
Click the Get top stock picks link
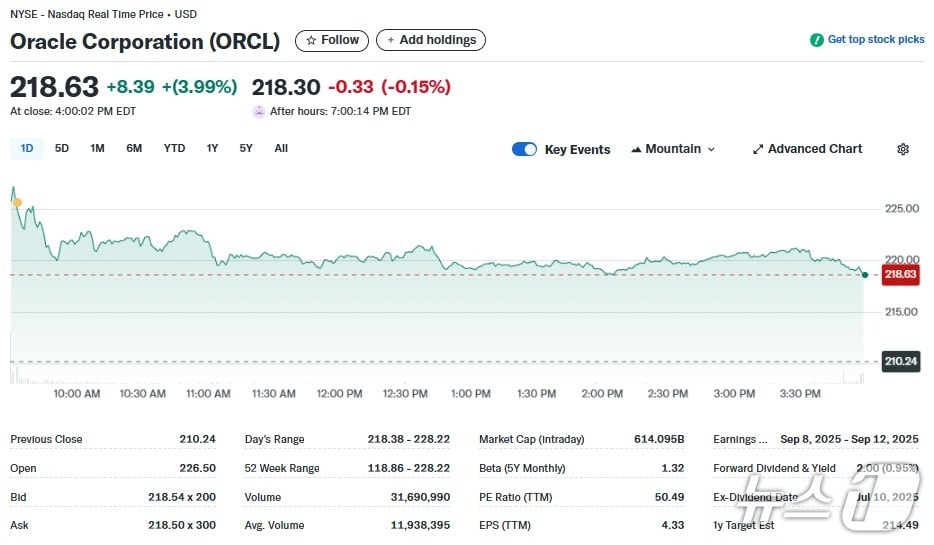[876, 40]
